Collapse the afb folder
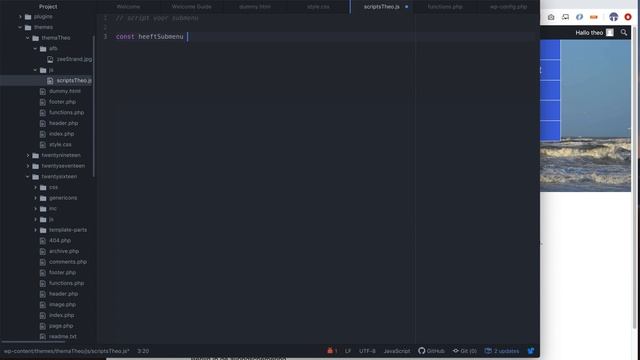The image size is (640, 360). [35, 49]
